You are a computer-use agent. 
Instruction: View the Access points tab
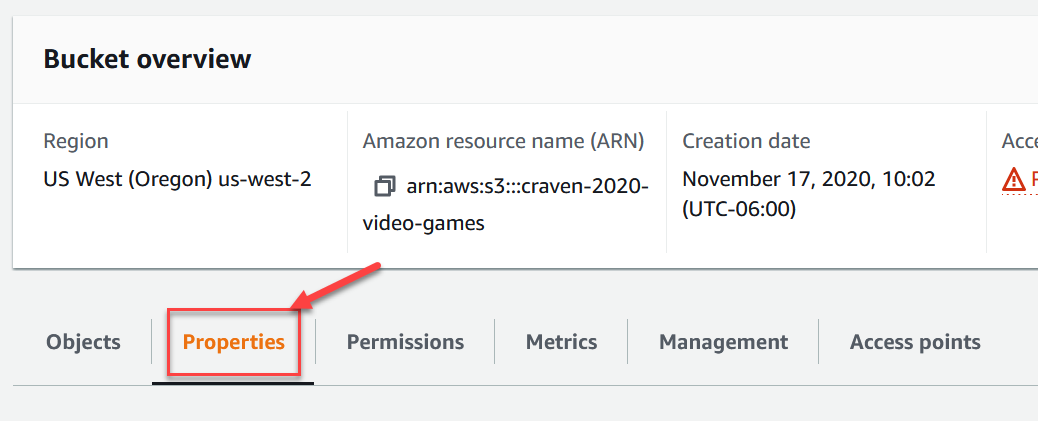pyautogui.click(x=915, y=342)
